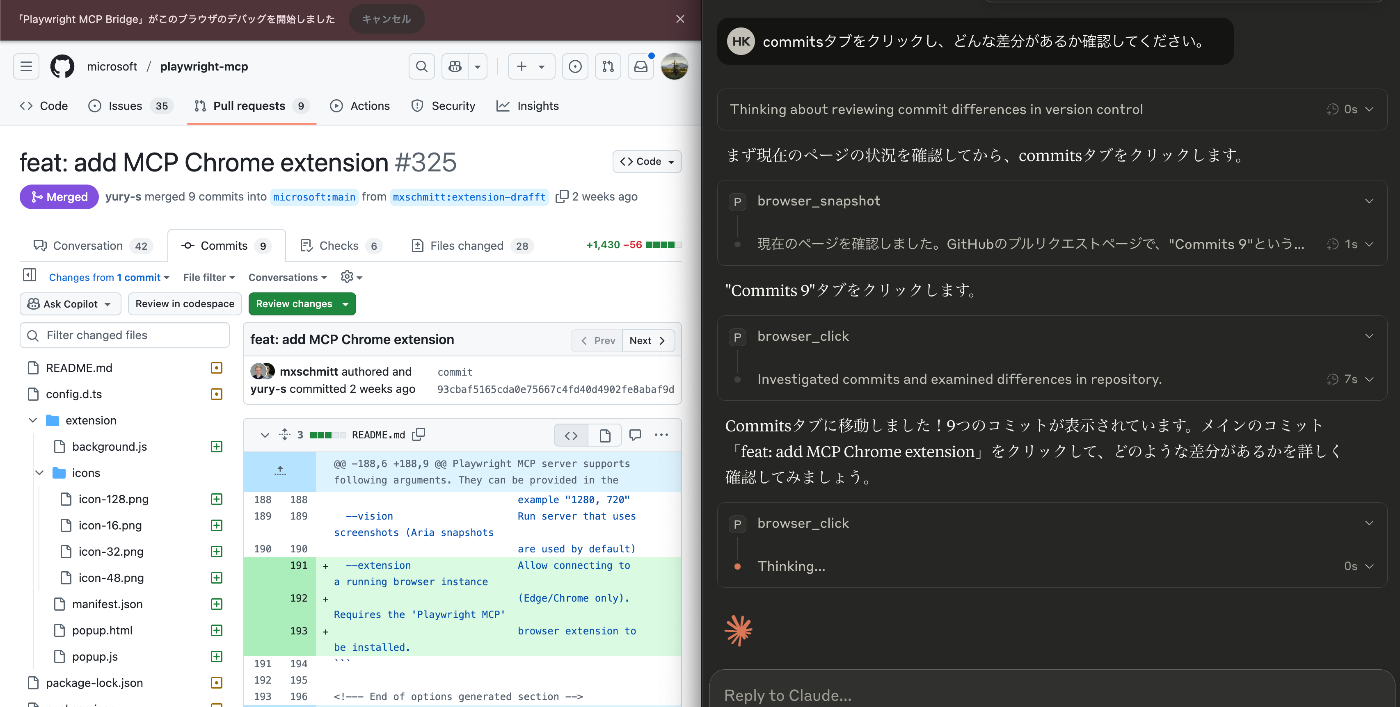The image size is (1400, 707).
Task: Open the GitHub hamburger navigation menu
Action: [27, 67]
